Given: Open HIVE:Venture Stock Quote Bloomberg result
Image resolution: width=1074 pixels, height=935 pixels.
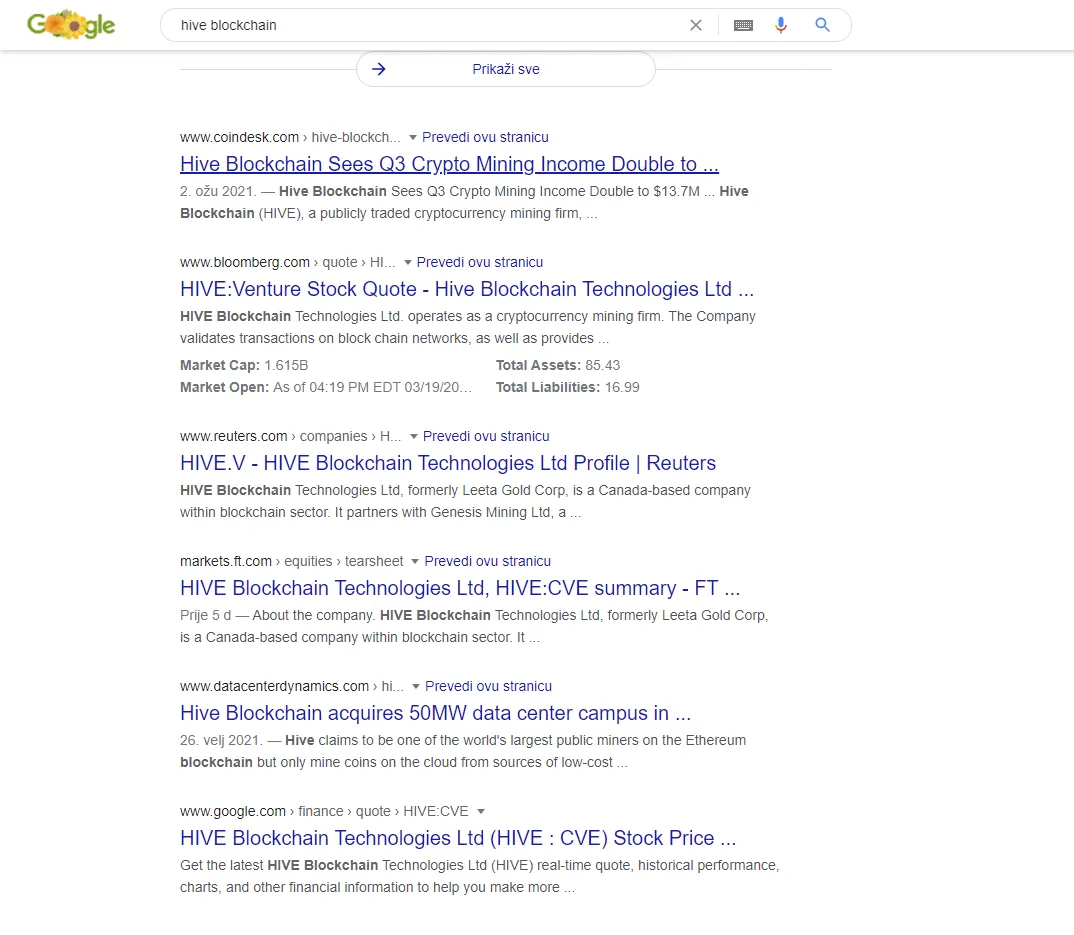Looking at the screenshot, I should pos(466,289).
